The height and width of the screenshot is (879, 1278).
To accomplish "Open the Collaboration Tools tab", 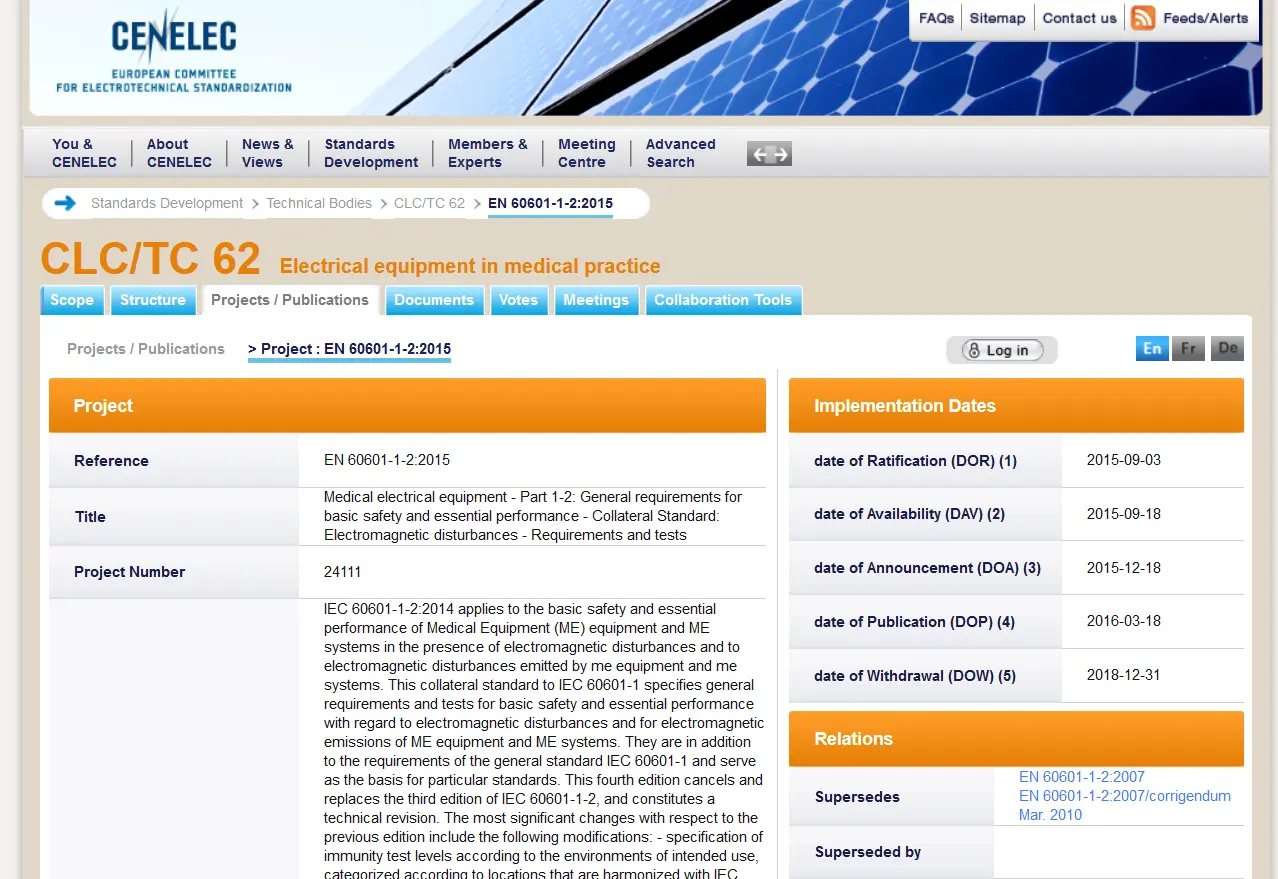I will point(723,300).
